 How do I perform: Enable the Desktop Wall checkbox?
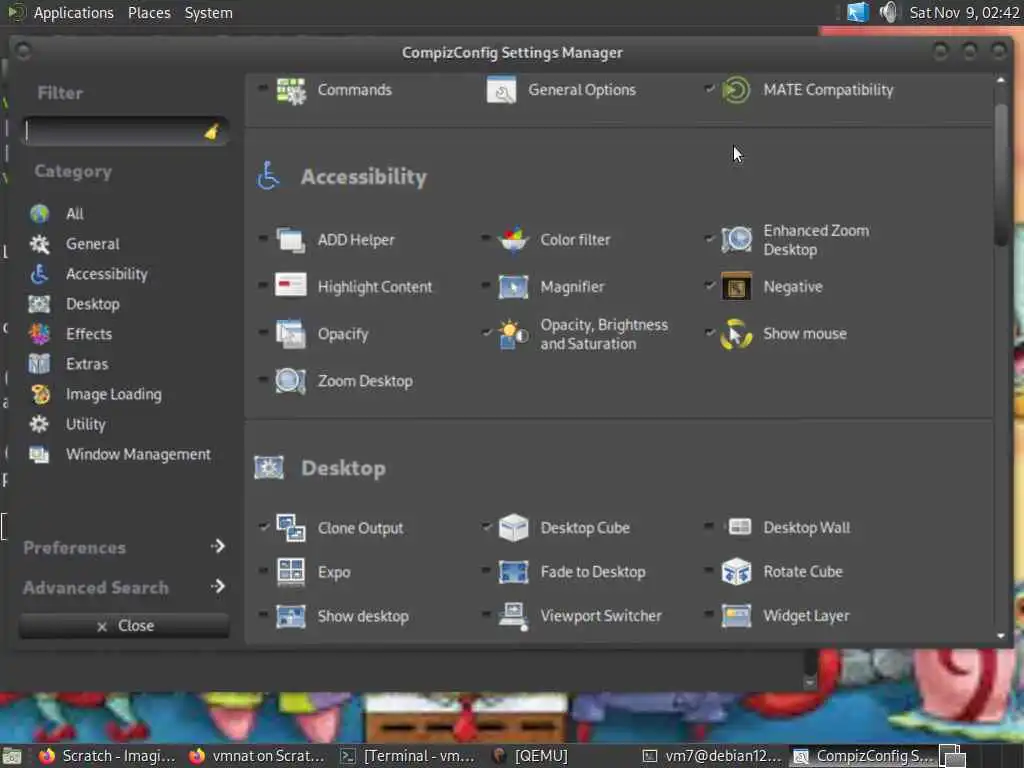pos(709,525)
